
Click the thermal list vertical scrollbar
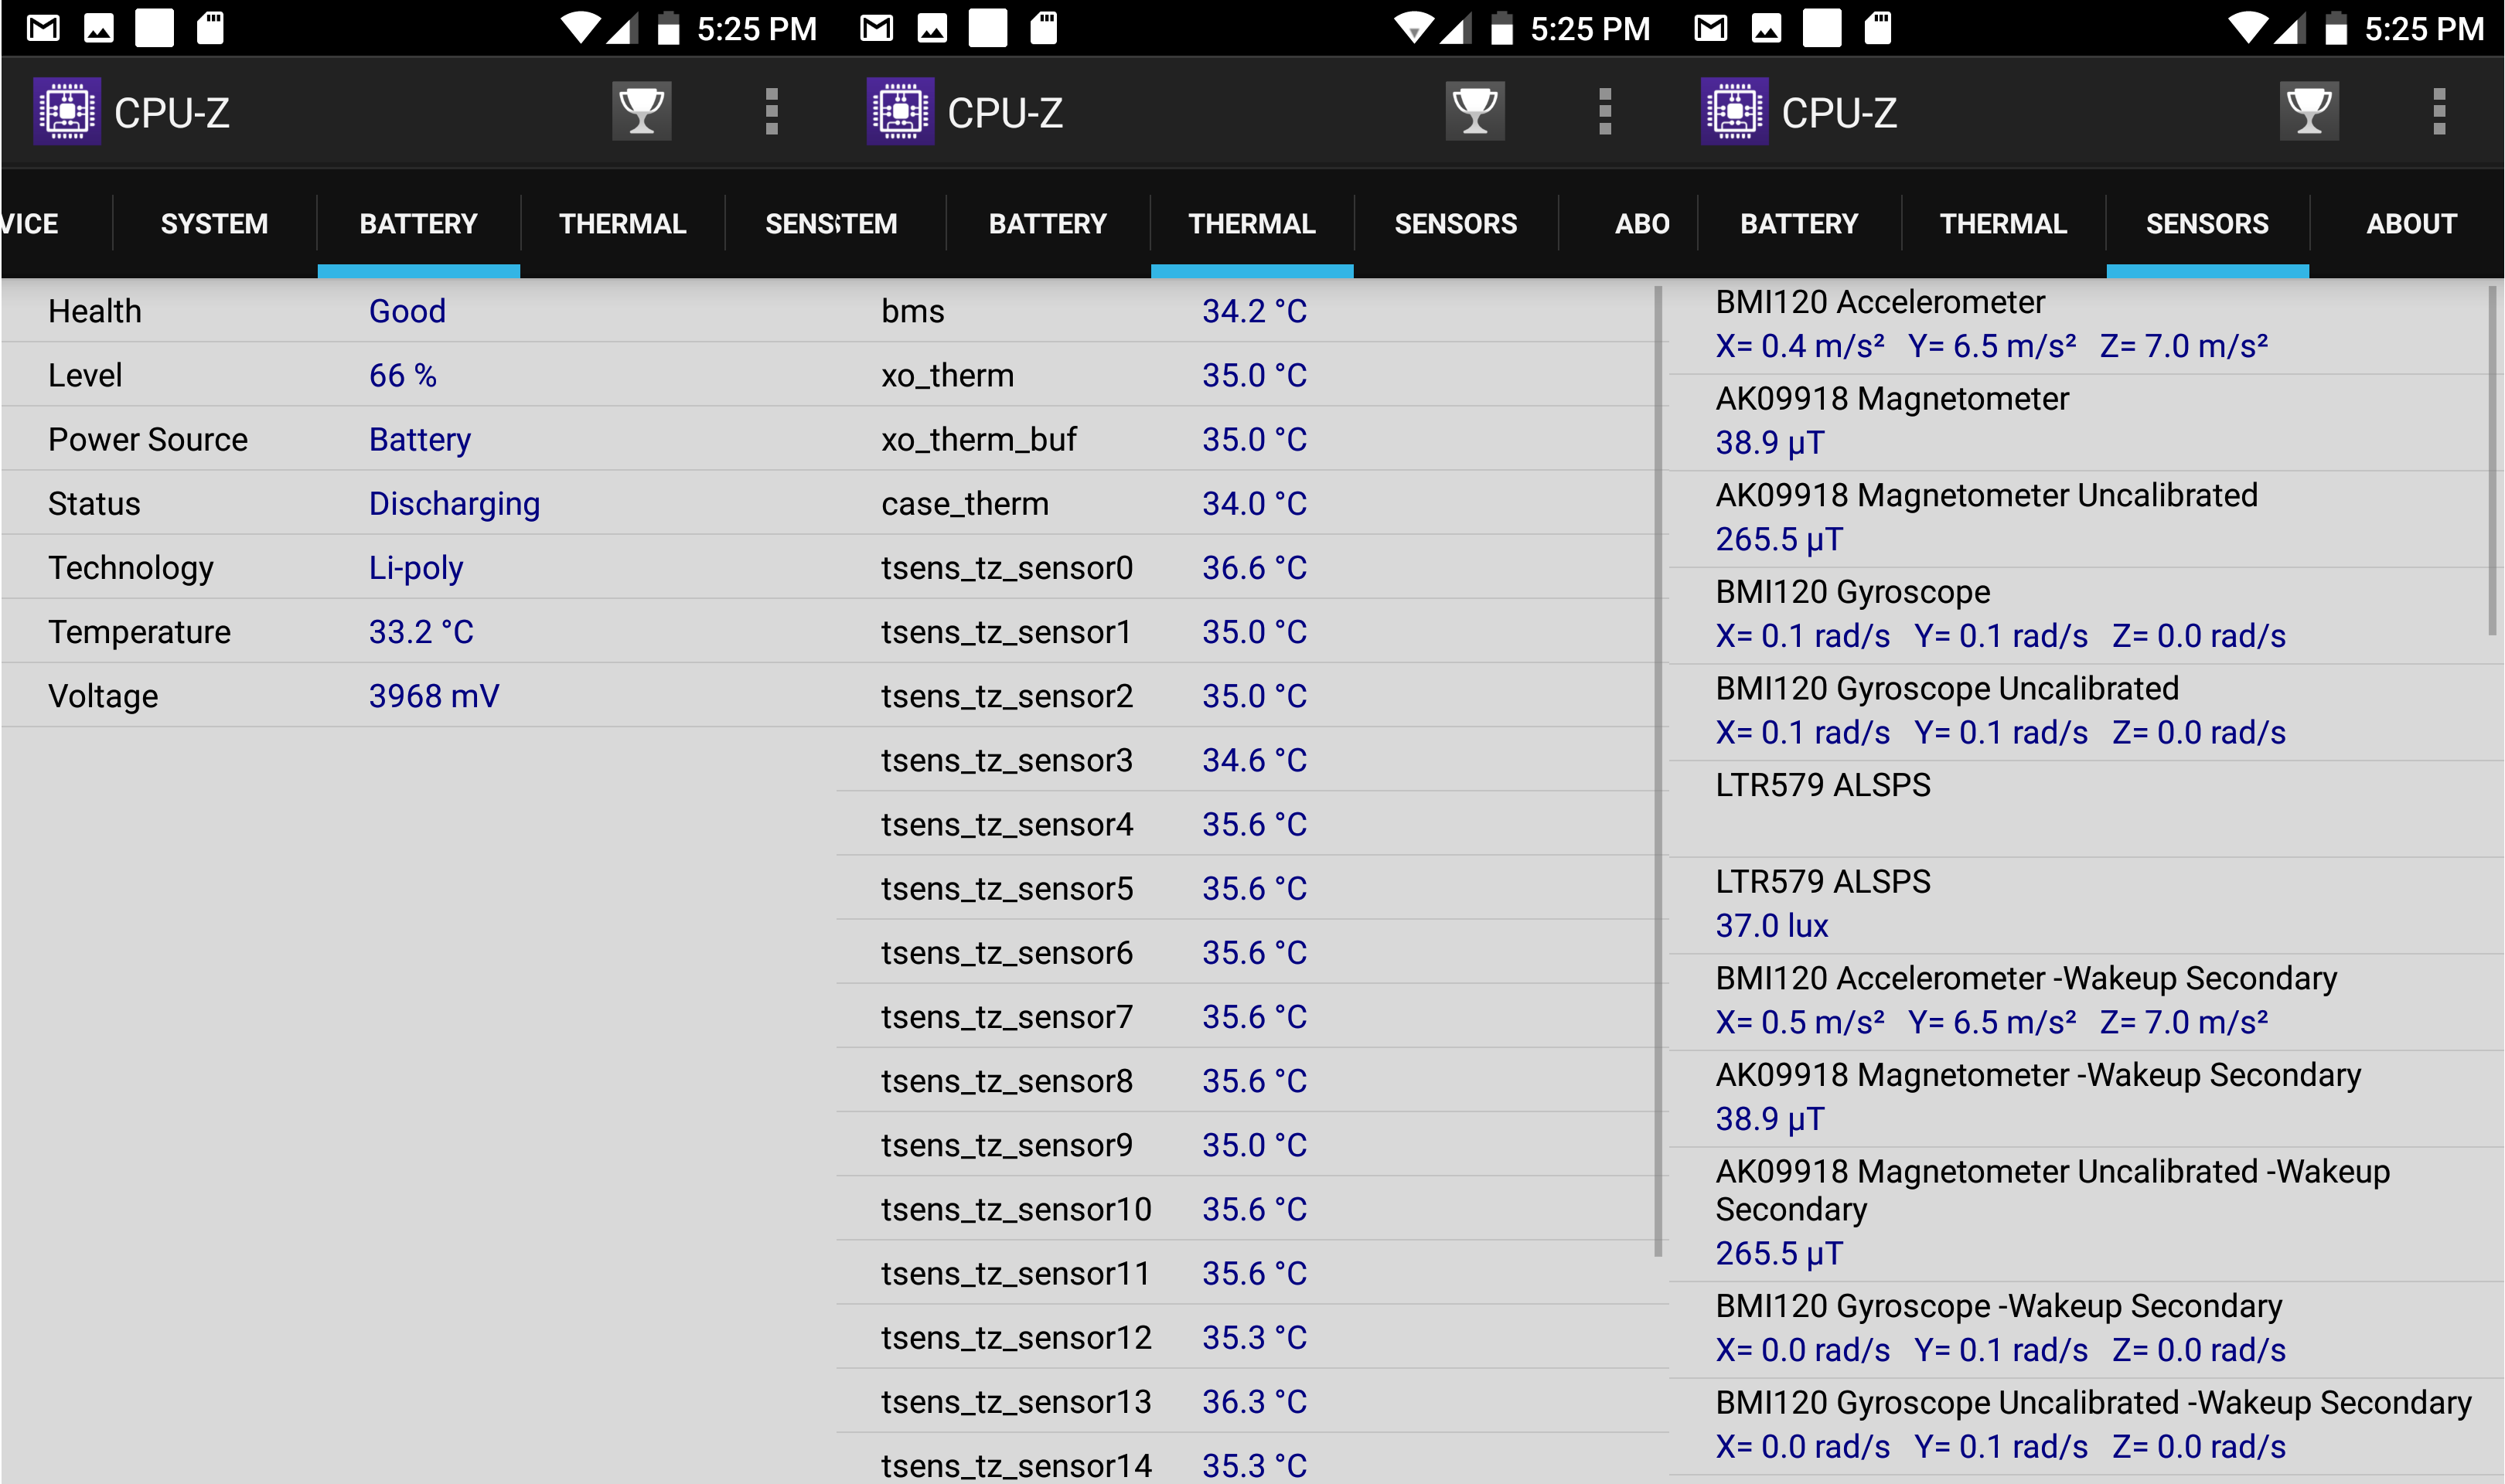[1658, 770]
